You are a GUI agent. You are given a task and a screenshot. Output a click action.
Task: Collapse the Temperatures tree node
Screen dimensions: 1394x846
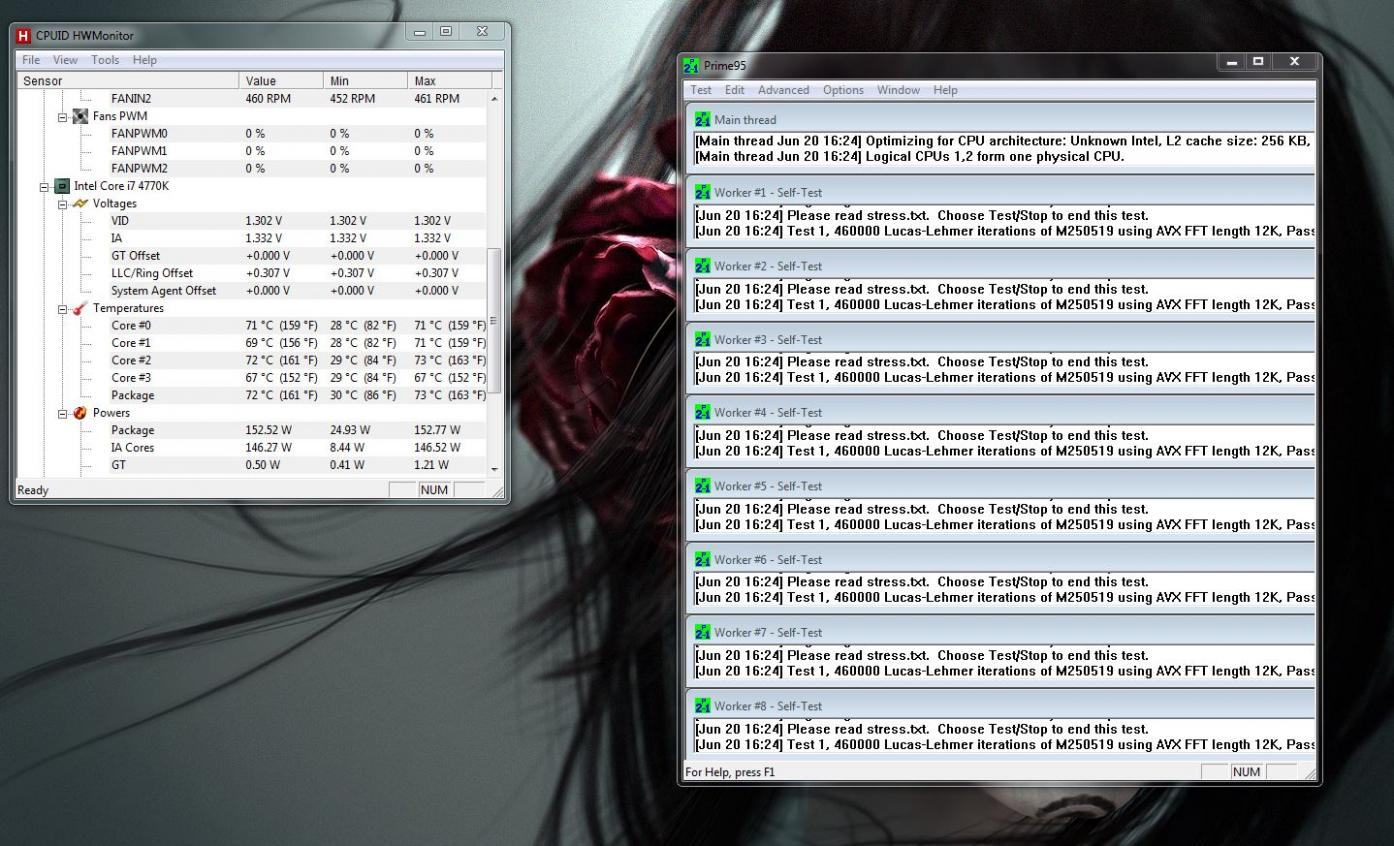63,309
